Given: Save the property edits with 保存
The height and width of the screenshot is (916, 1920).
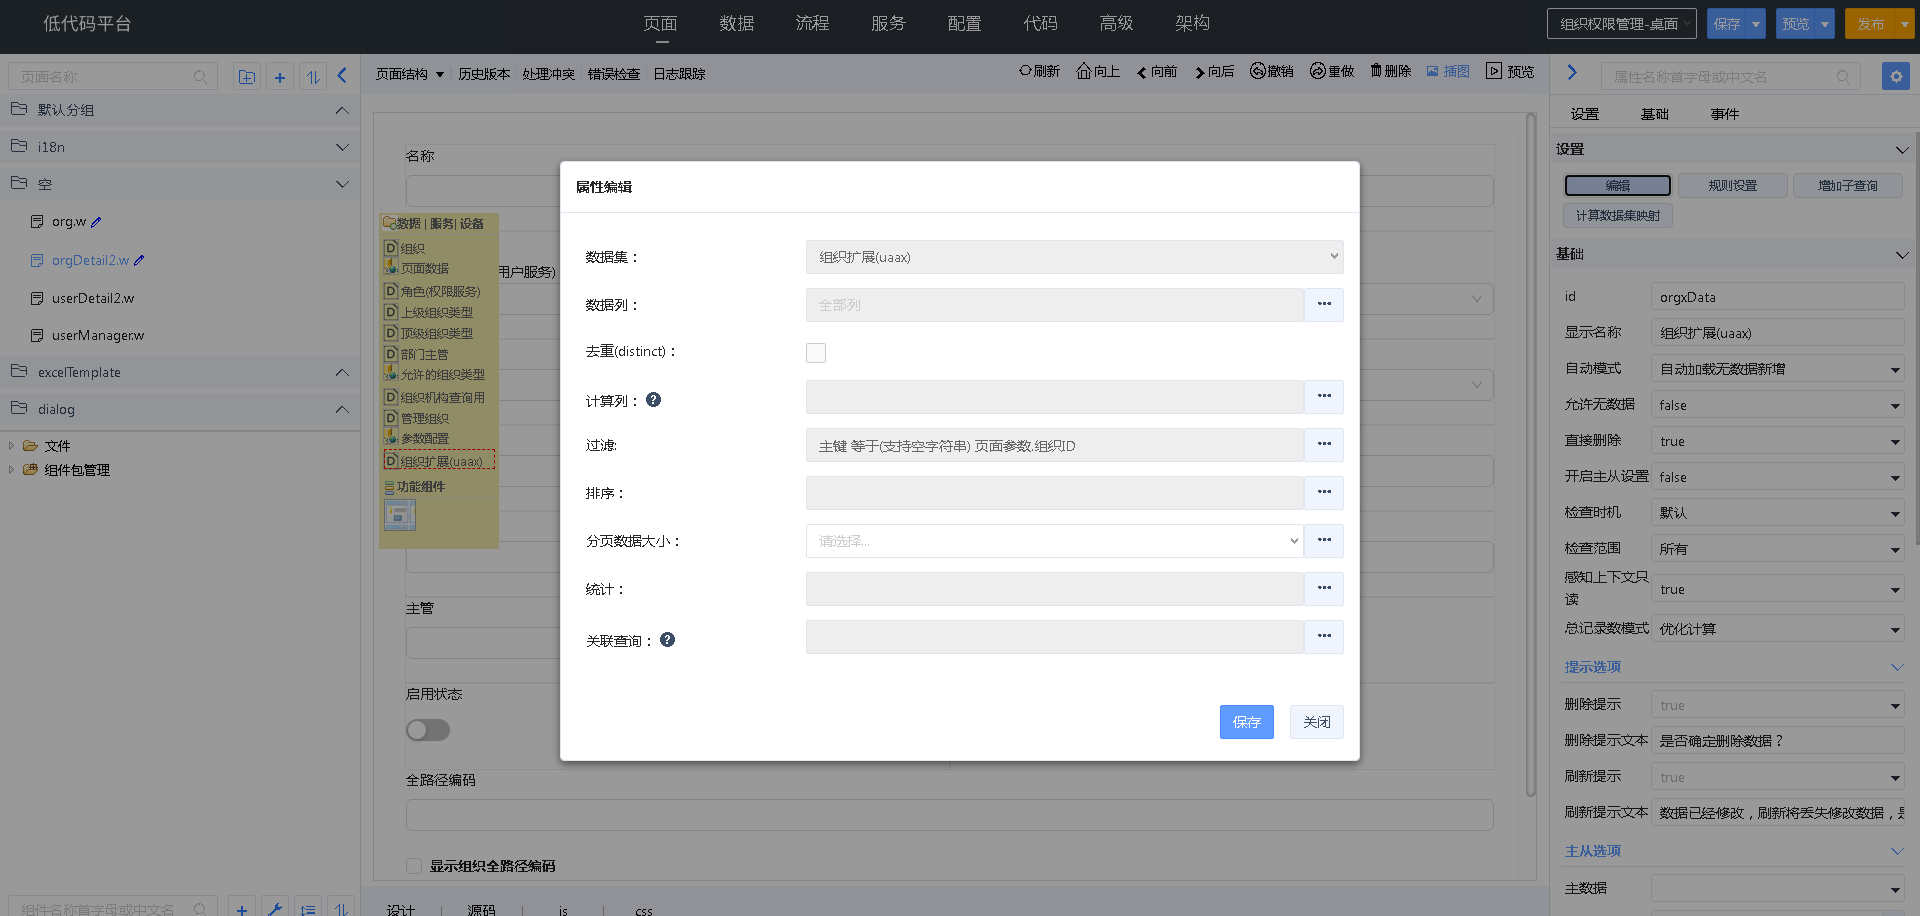Looking at the screenshot, I should [1246, 721].
